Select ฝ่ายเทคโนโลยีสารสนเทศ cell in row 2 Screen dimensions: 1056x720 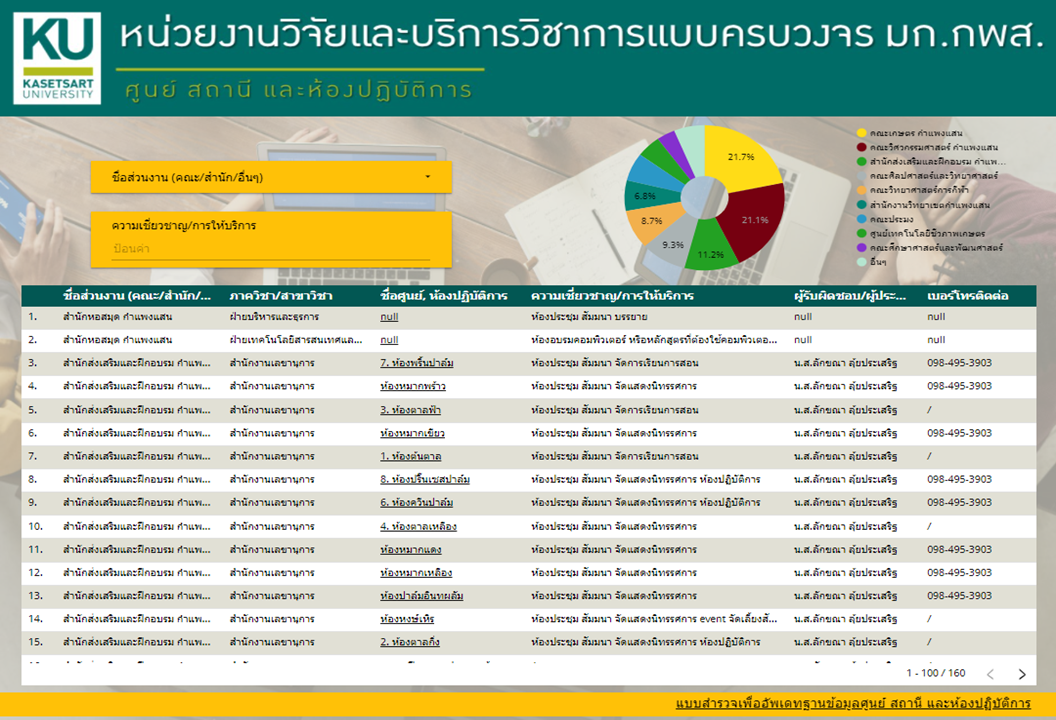tap(296, 340)
